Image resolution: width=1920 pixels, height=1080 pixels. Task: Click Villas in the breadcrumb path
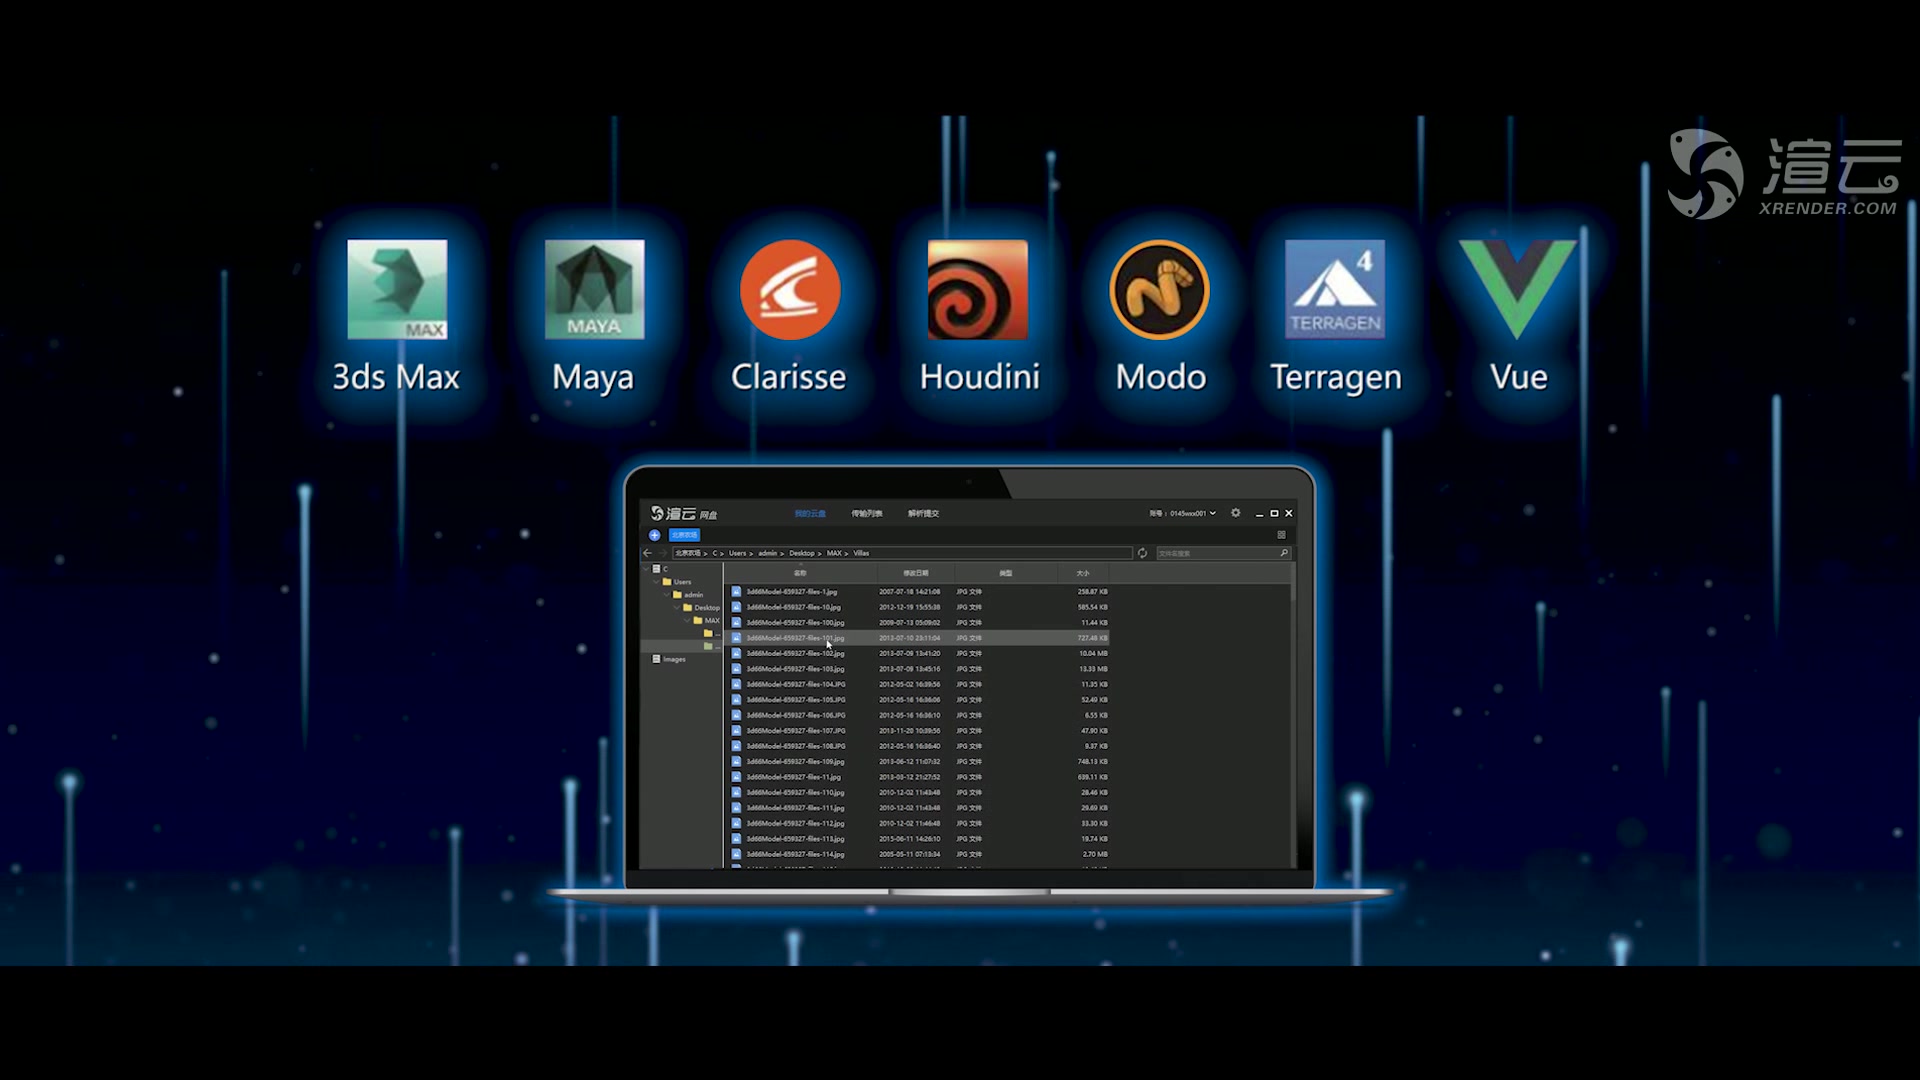point(861,553)
